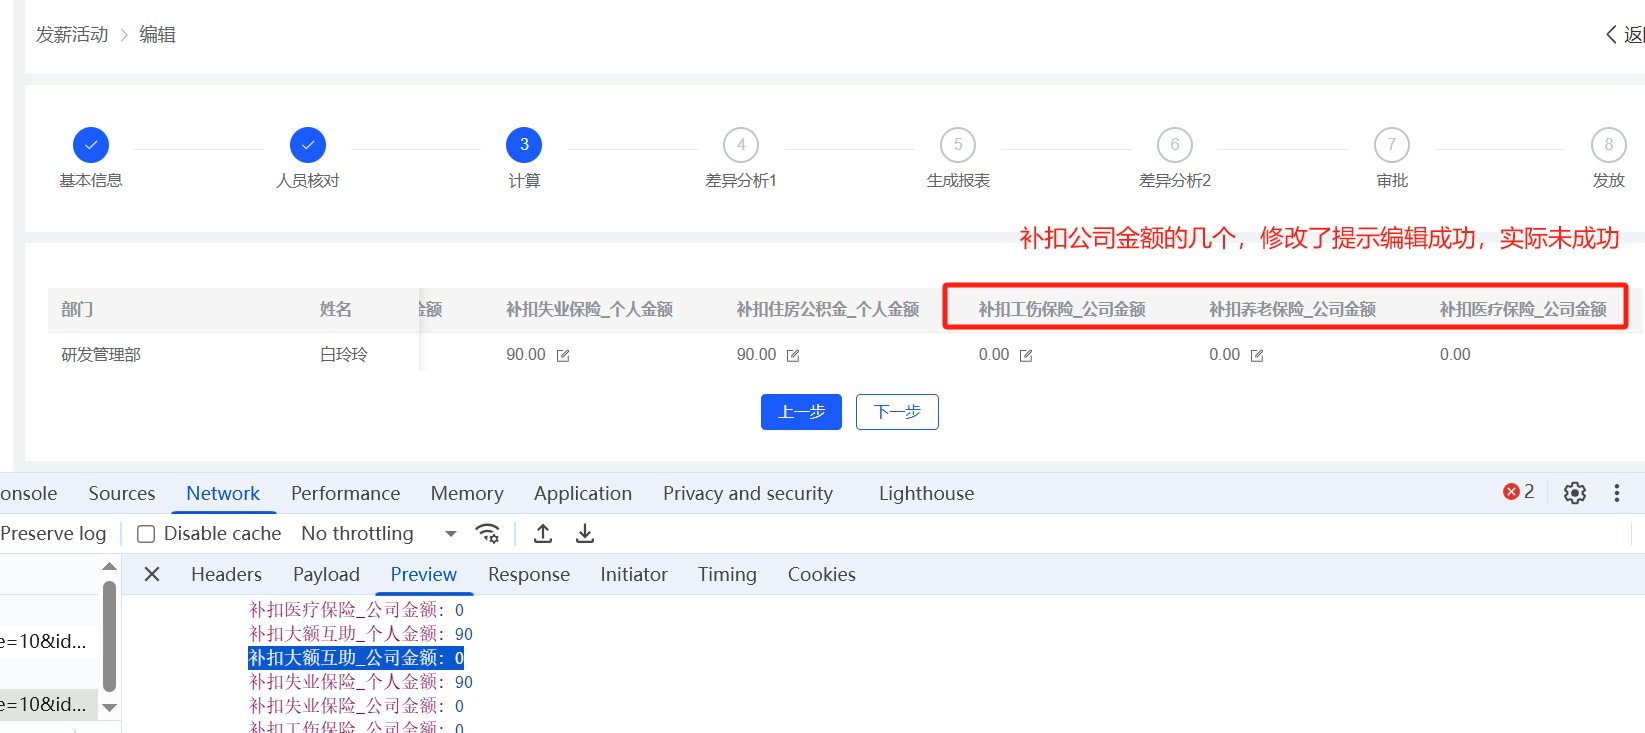The height and width of the screenshot is (733, 1645).
Task: Click the 姓名 column header
Action: pos(336,310)
